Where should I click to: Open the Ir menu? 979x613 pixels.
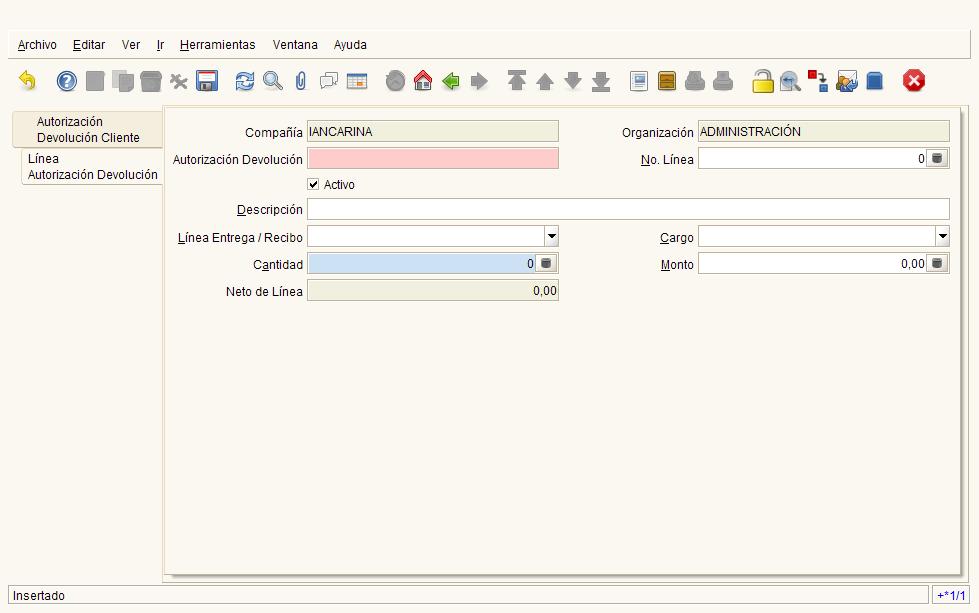160,45
